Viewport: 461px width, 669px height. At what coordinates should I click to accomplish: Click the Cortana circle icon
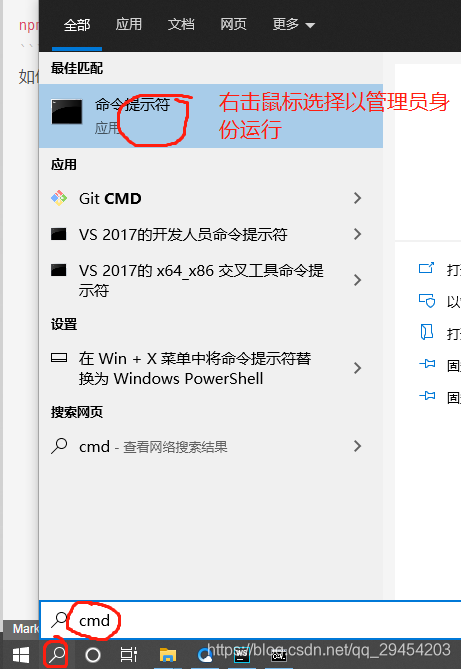(x=93, y=655)
